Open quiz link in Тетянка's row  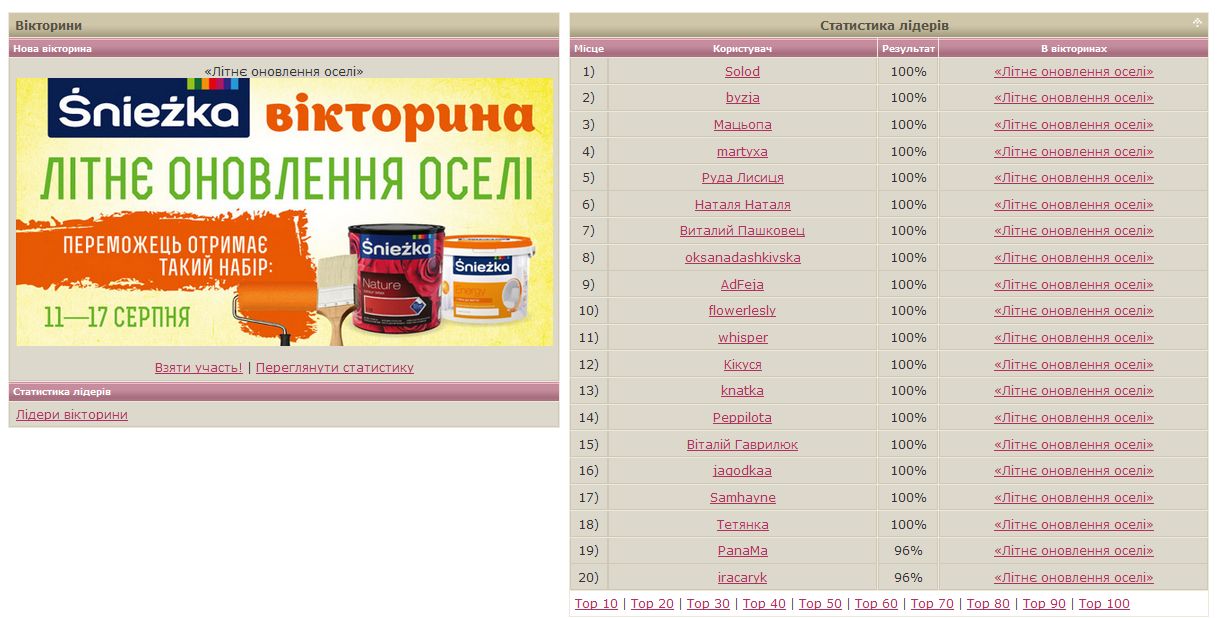click(x=1073, y=524)
